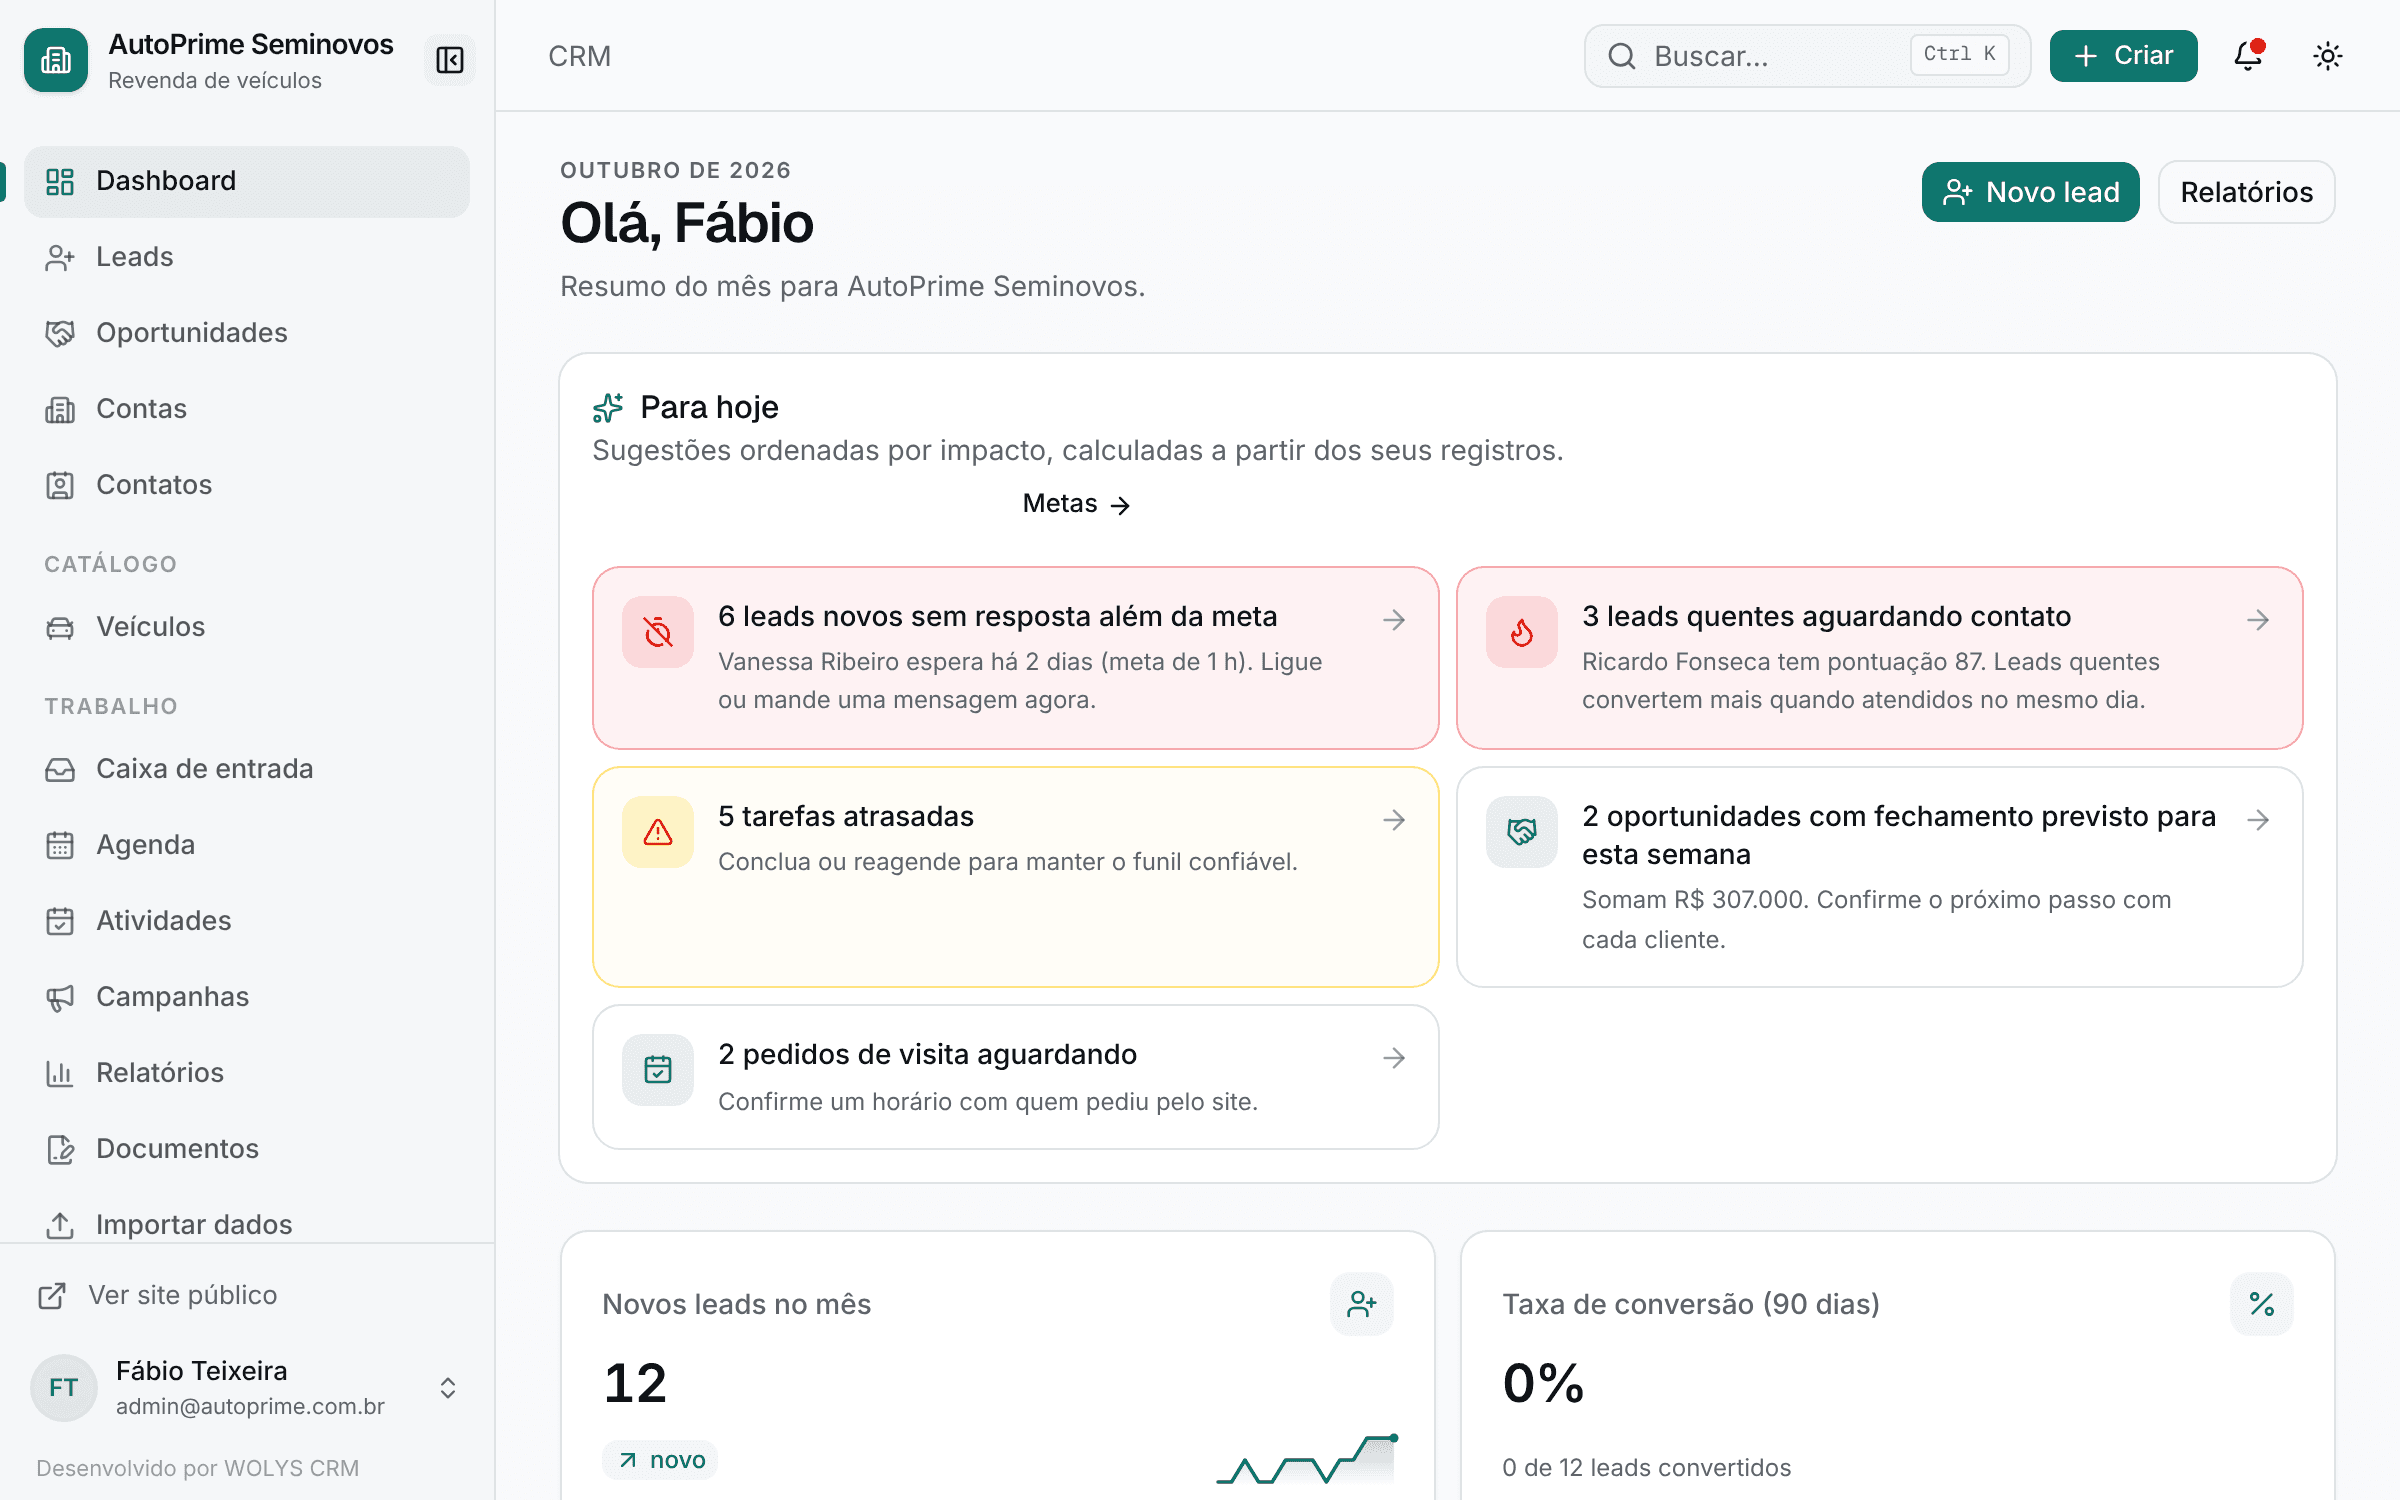Click the Buscar search field
Screen dimensions: 2400x1500
[x=1807, y=56]
